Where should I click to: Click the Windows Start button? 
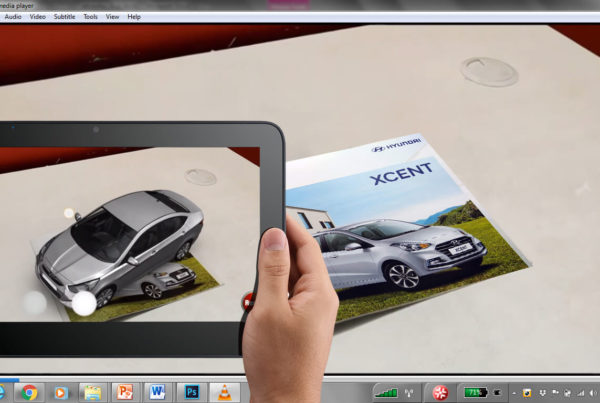(3, 391)
